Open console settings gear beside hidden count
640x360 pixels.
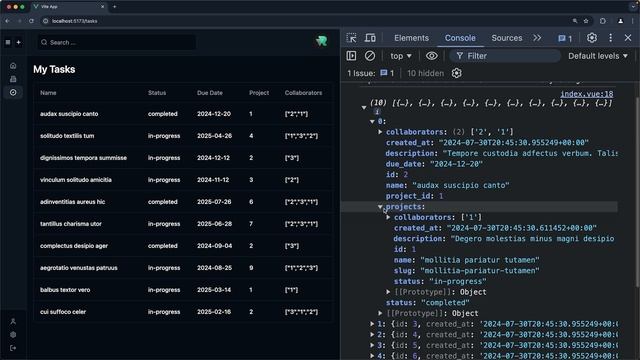(x=456, y=73)
